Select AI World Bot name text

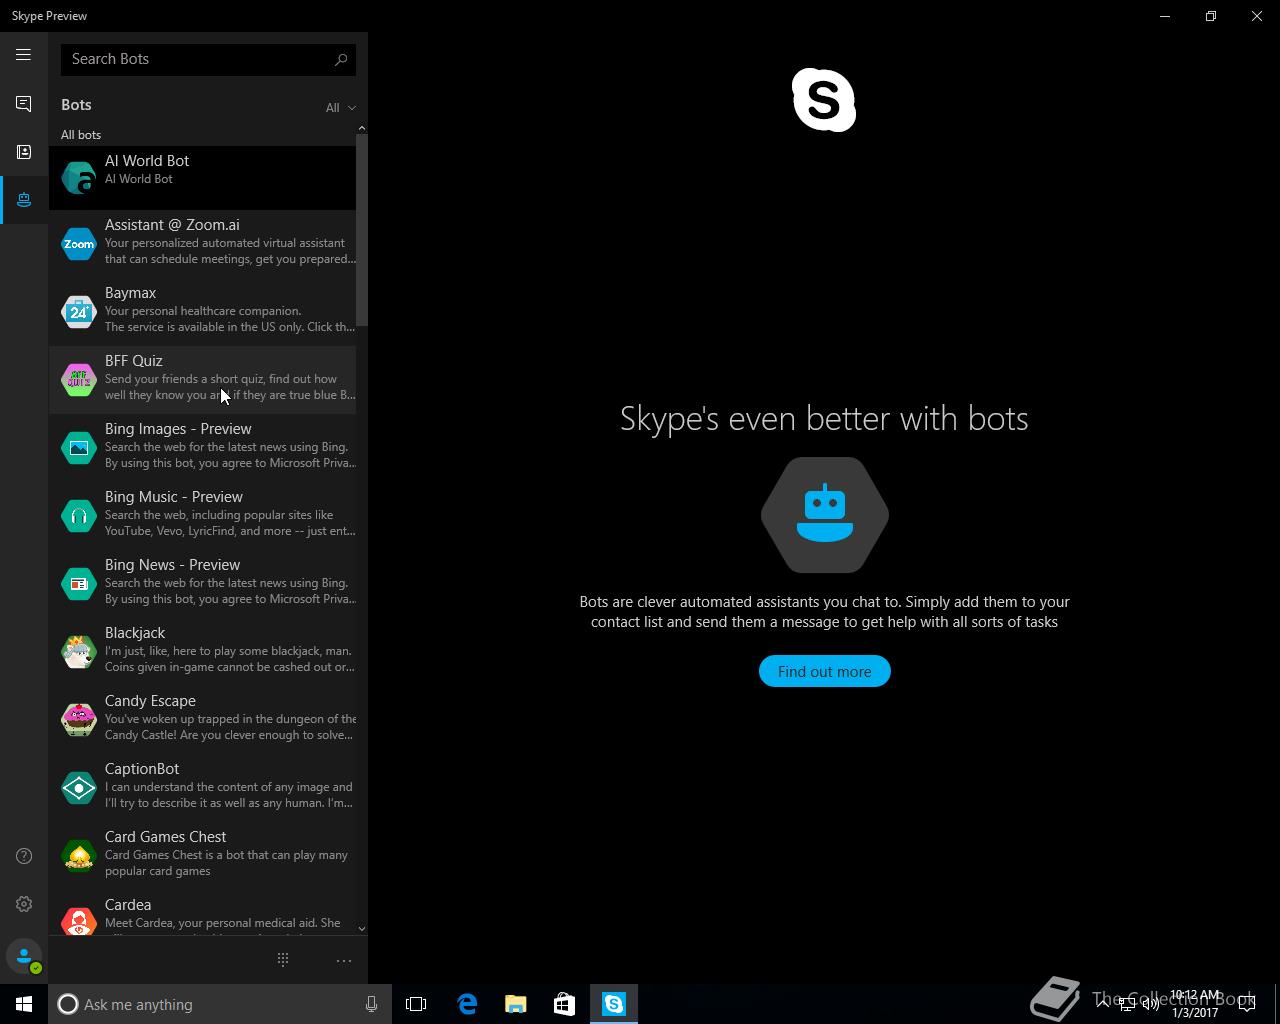pos(147,161)
